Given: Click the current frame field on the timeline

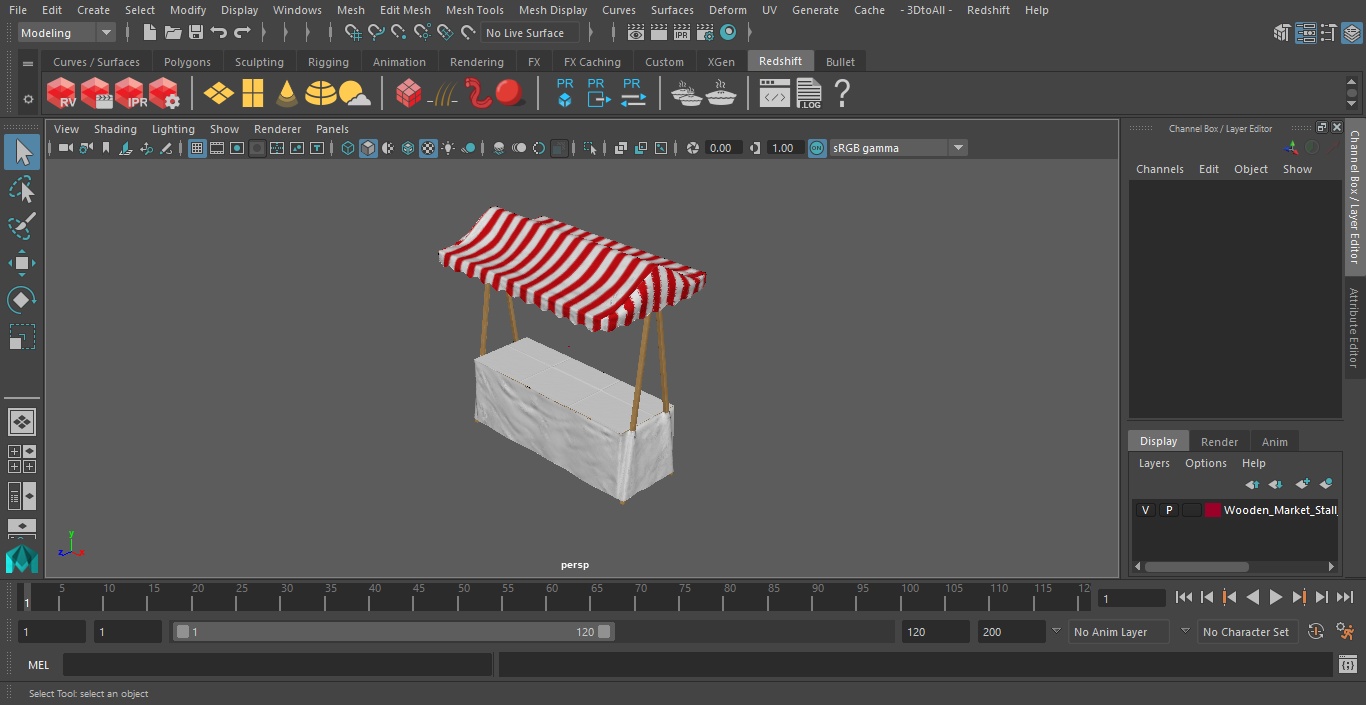Looking at the screenshot, I should coord(1132,598).
